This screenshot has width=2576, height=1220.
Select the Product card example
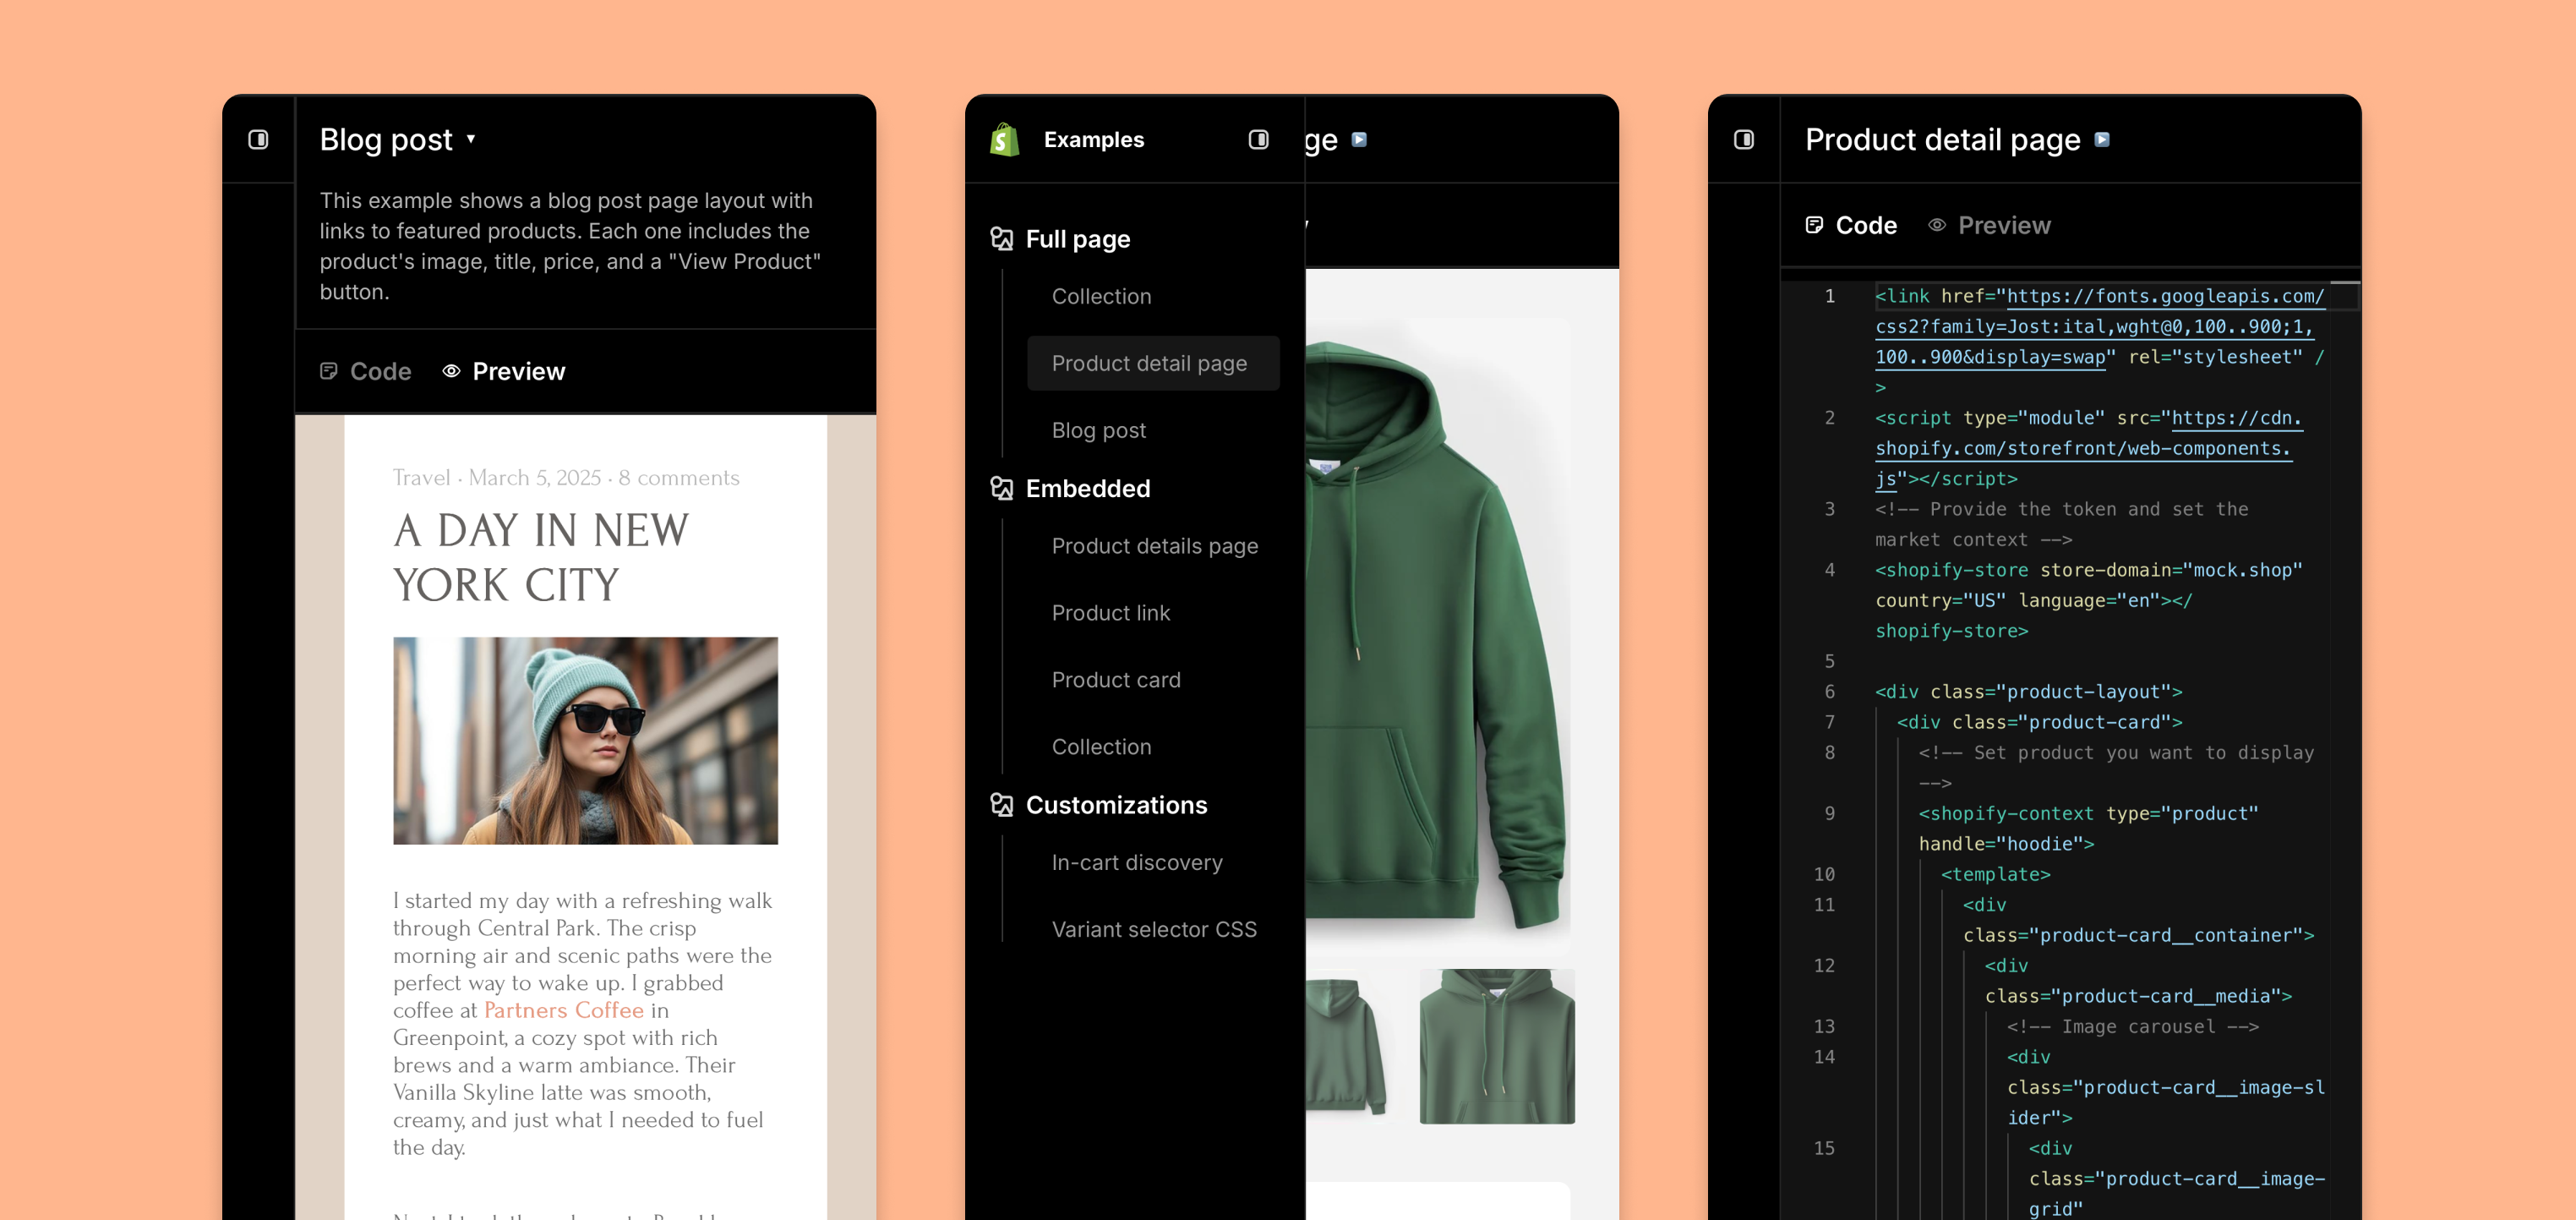(x=1116, y=680)
